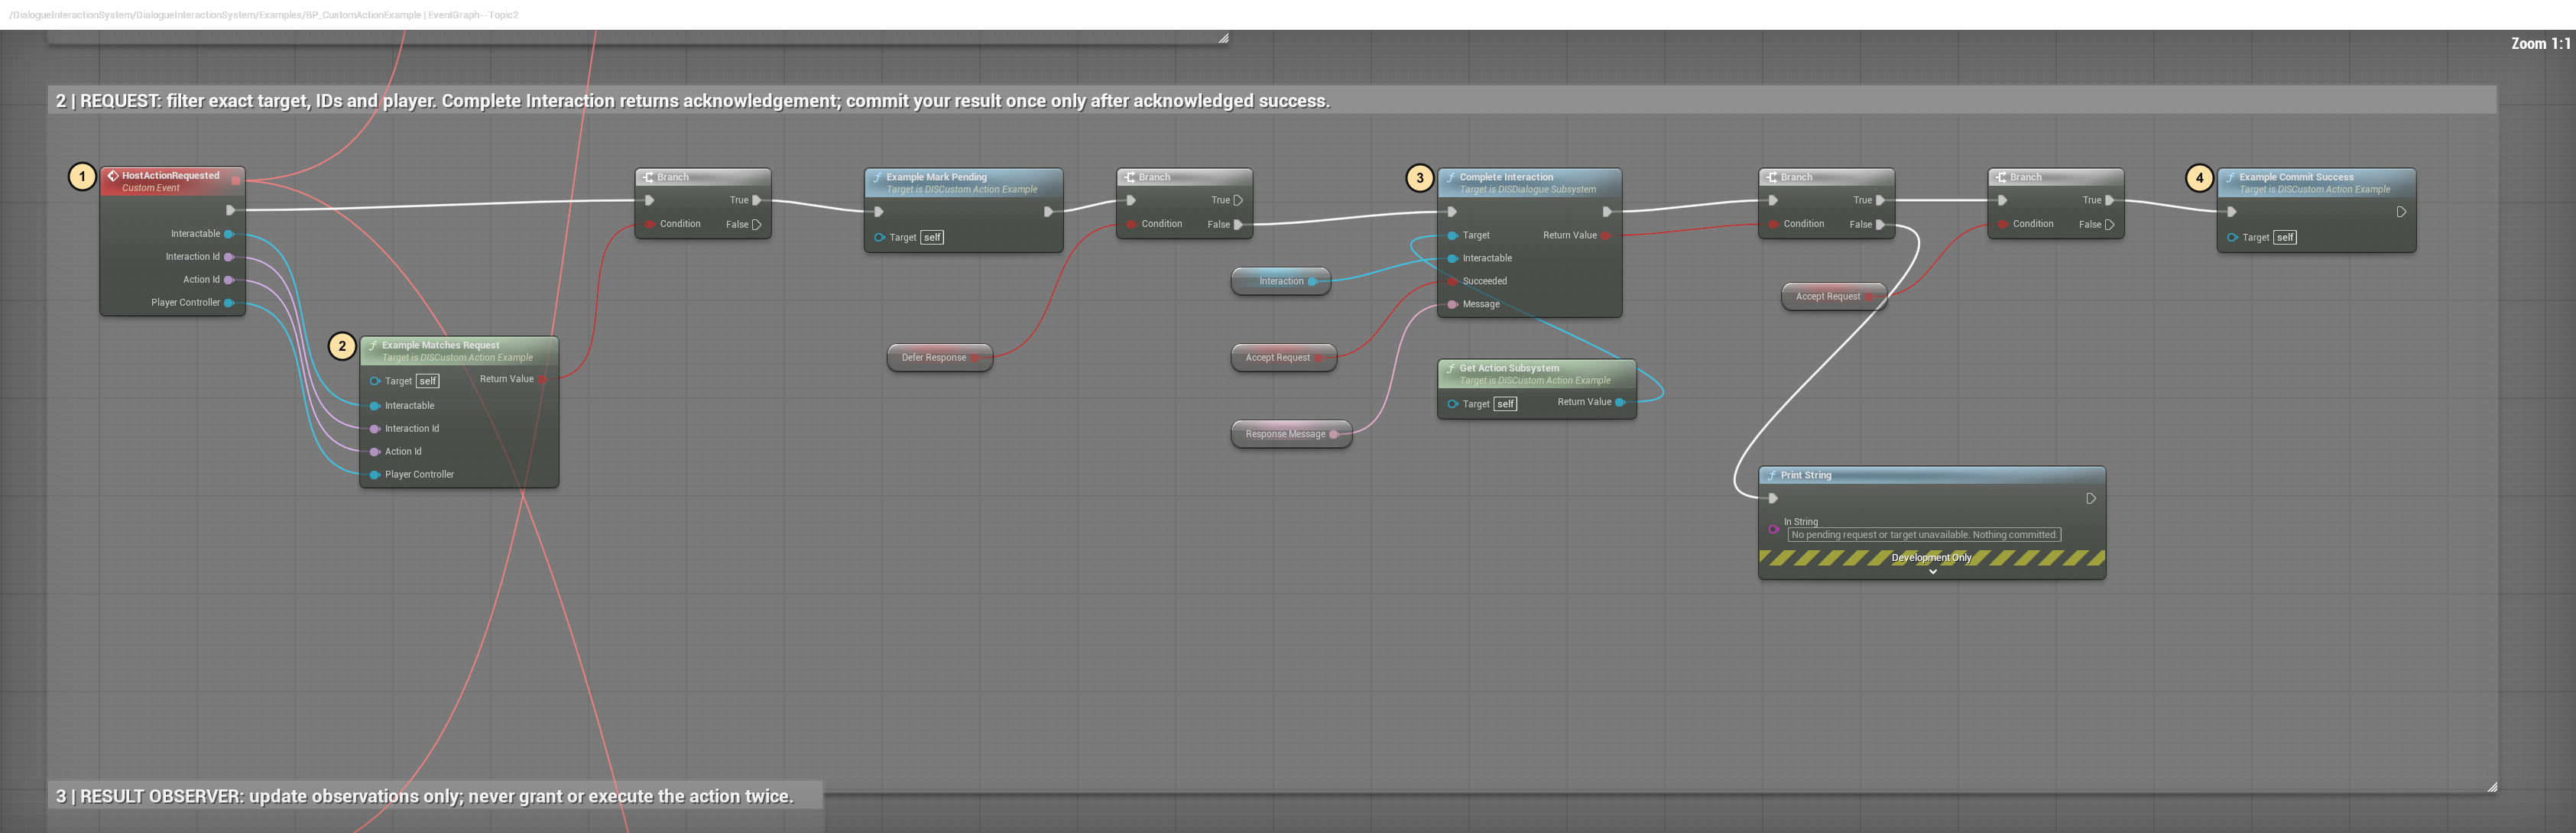Click the function icon on Print String node

1772,476
